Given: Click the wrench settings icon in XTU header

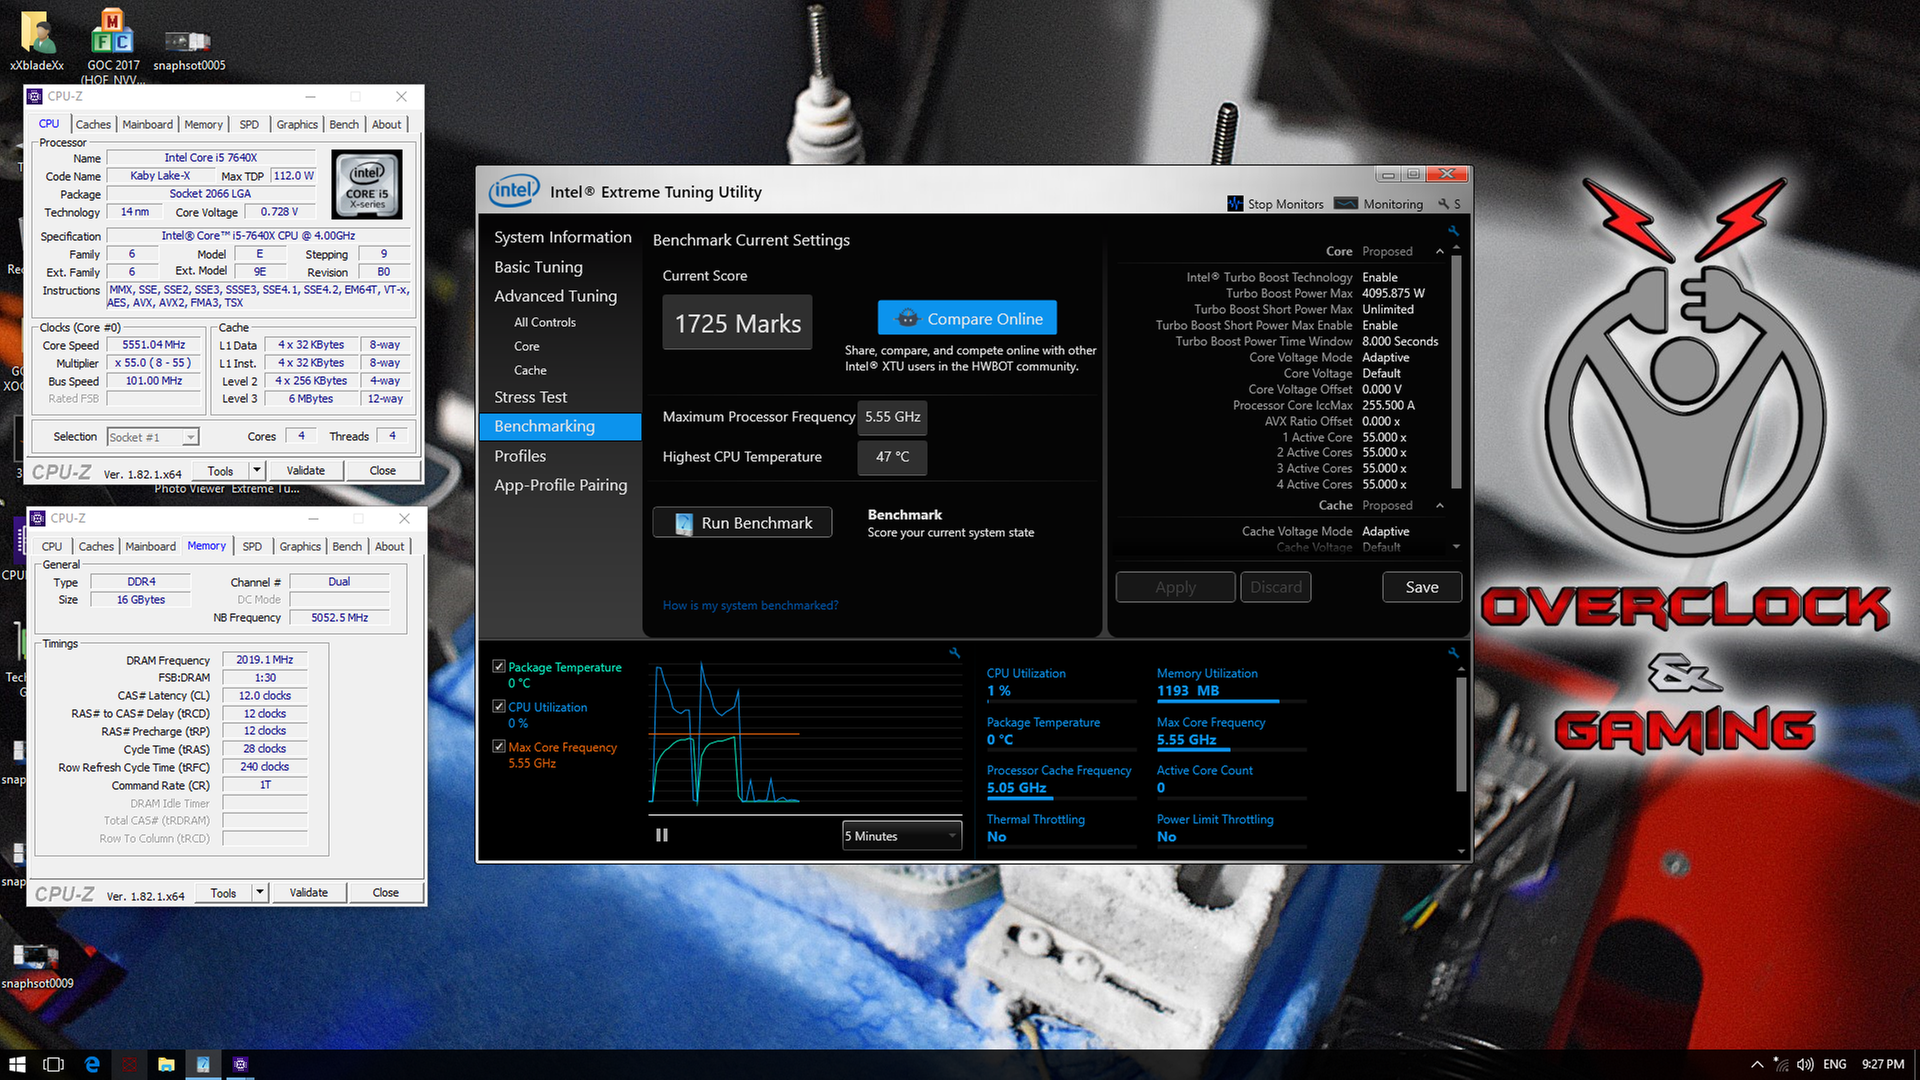Looking at the screenshot, I should click(1443, 204).
